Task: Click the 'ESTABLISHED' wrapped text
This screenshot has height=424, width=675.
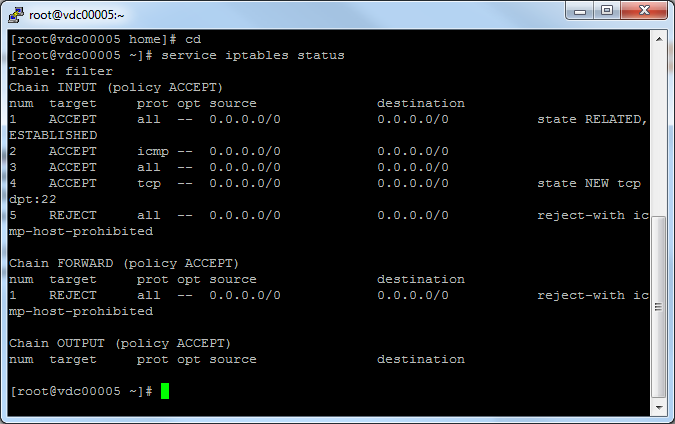Action: tap(53, 136)
